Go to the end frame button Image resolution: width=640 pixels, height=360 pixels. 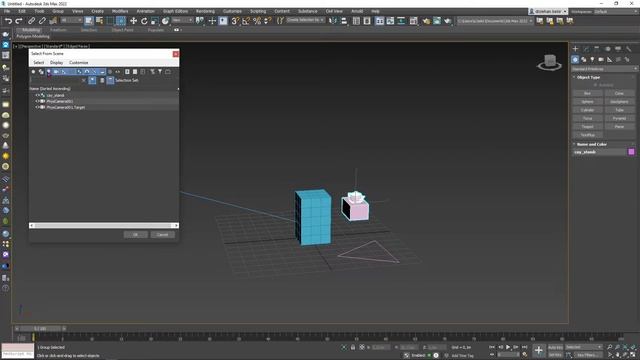(524, 347)
